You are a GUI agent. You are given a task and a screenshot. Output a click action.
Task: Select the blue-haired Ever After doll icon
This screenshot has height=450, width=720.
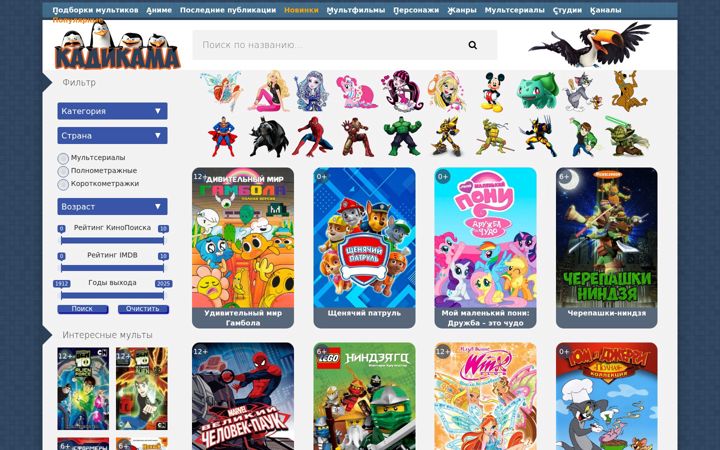pyautogui.click(x=312, y=91)
